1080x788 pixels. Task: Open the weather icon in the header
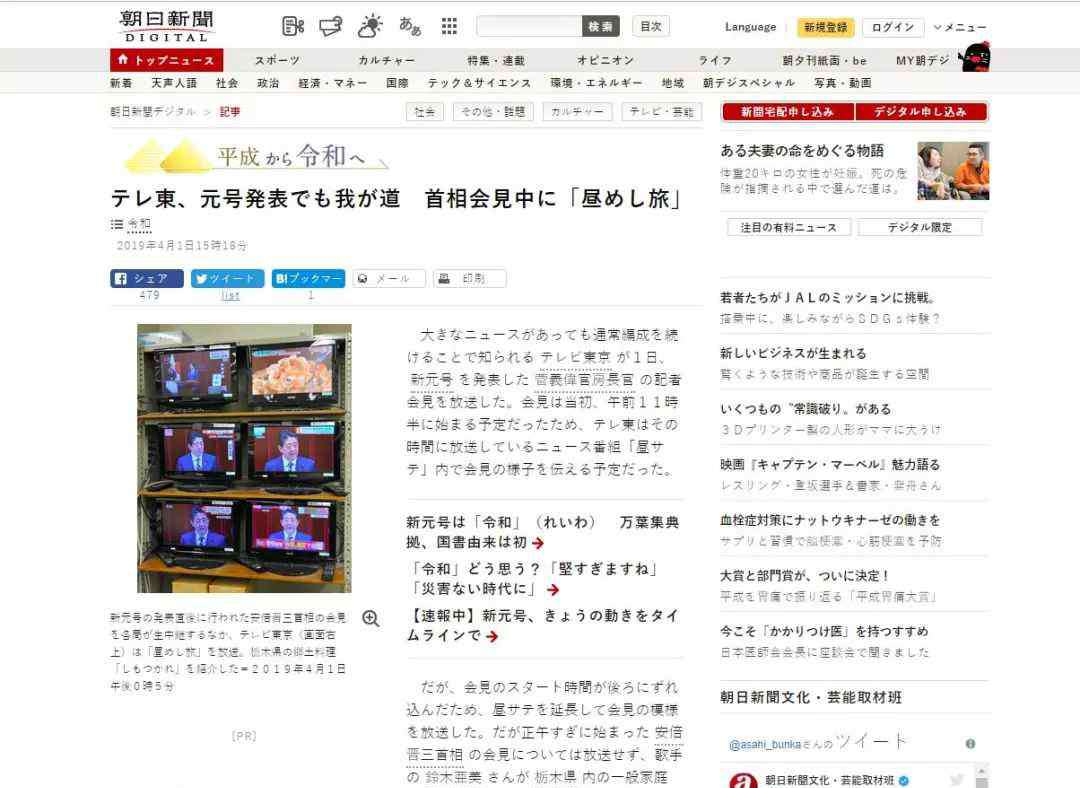pyautogui.click(x=370, y=27)
